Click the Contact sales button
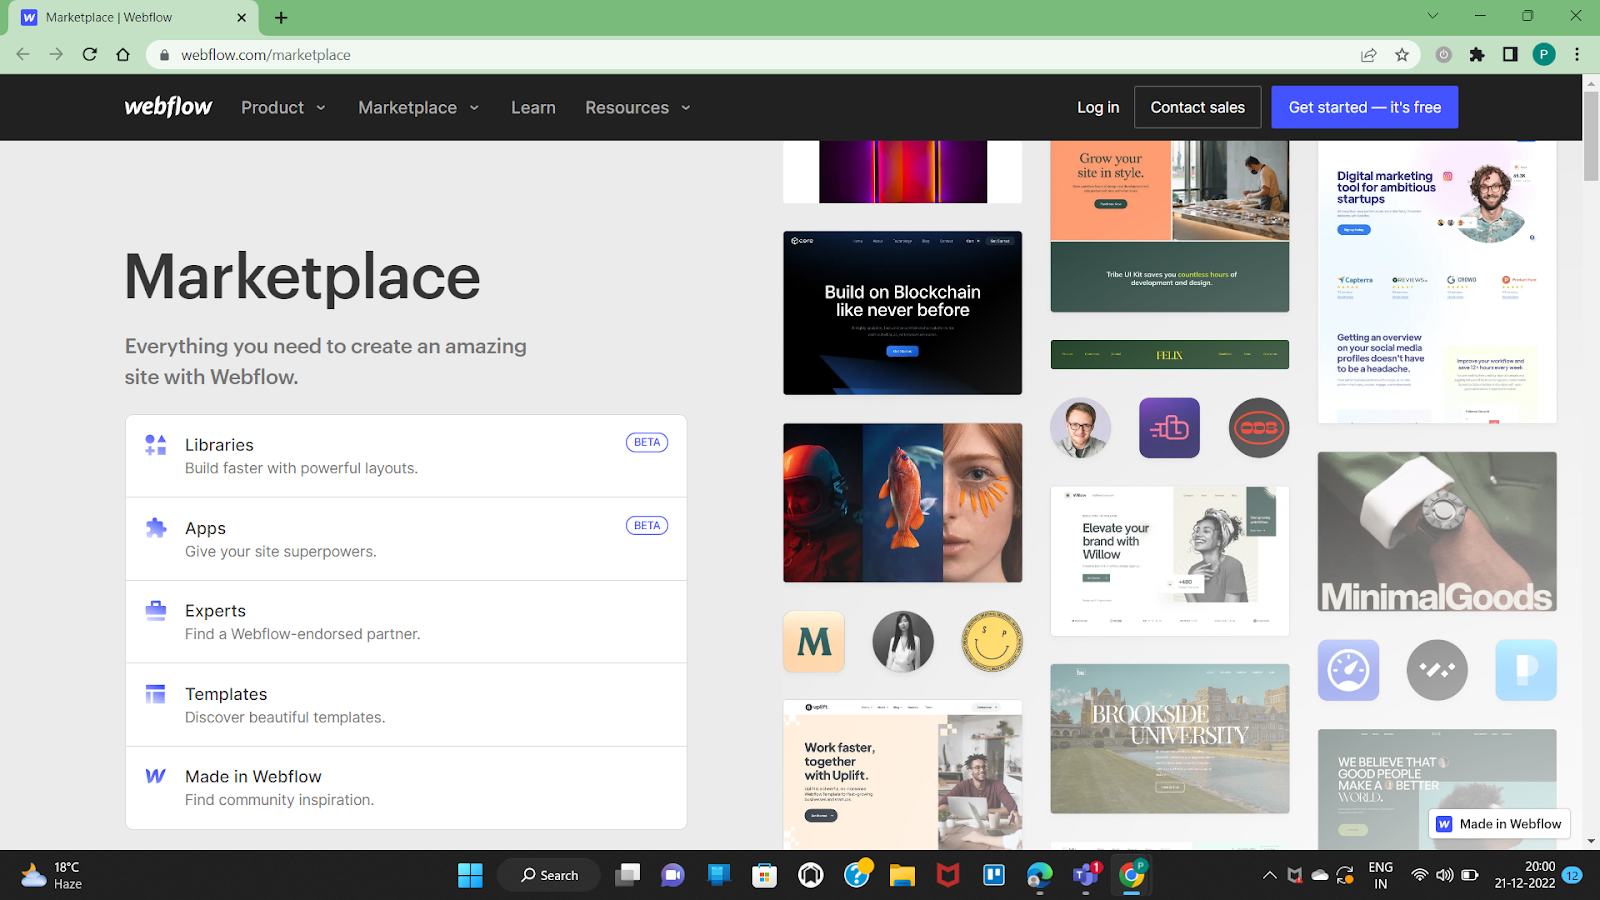Image resolution: width=1600 pixels, height=900 pixels. pyautogui.click(x=1197, y=107)
